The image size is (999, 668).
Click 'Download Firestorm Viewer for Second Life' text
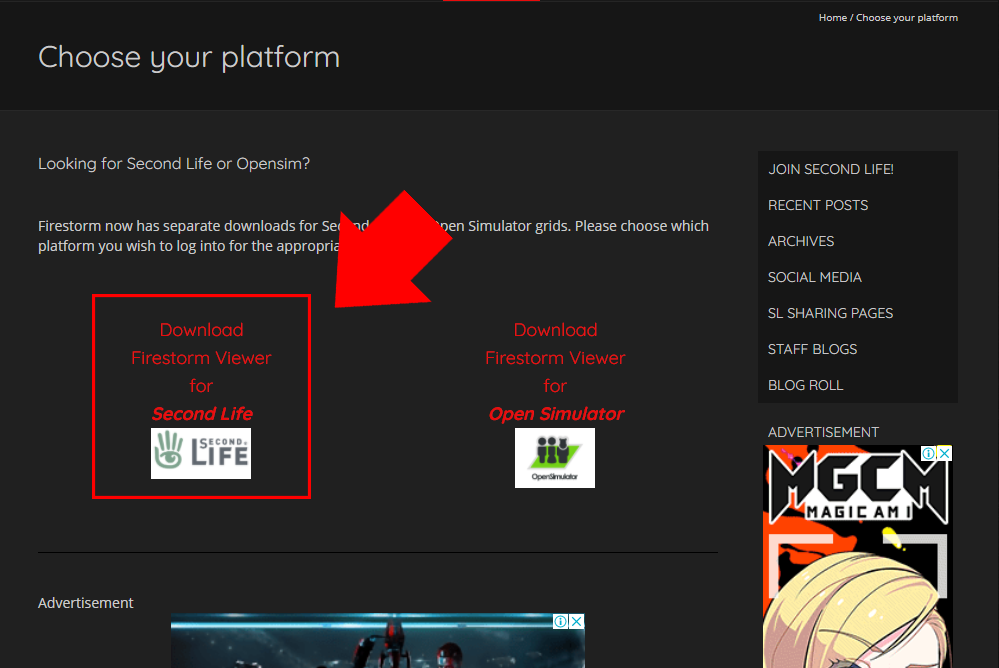tap(201, 371)
